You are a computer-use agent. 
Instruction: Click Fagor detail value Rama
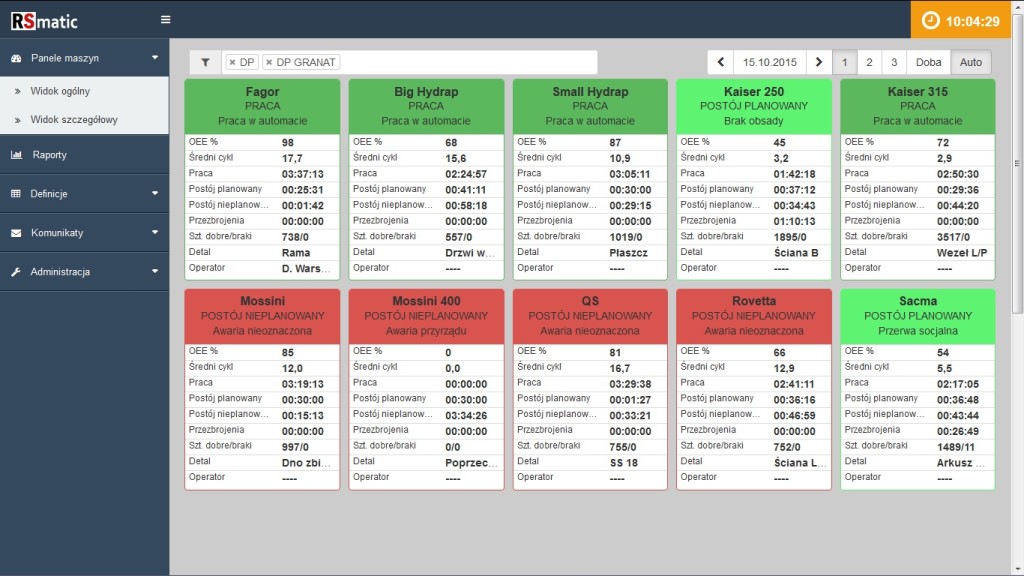[x=296, y=253]
